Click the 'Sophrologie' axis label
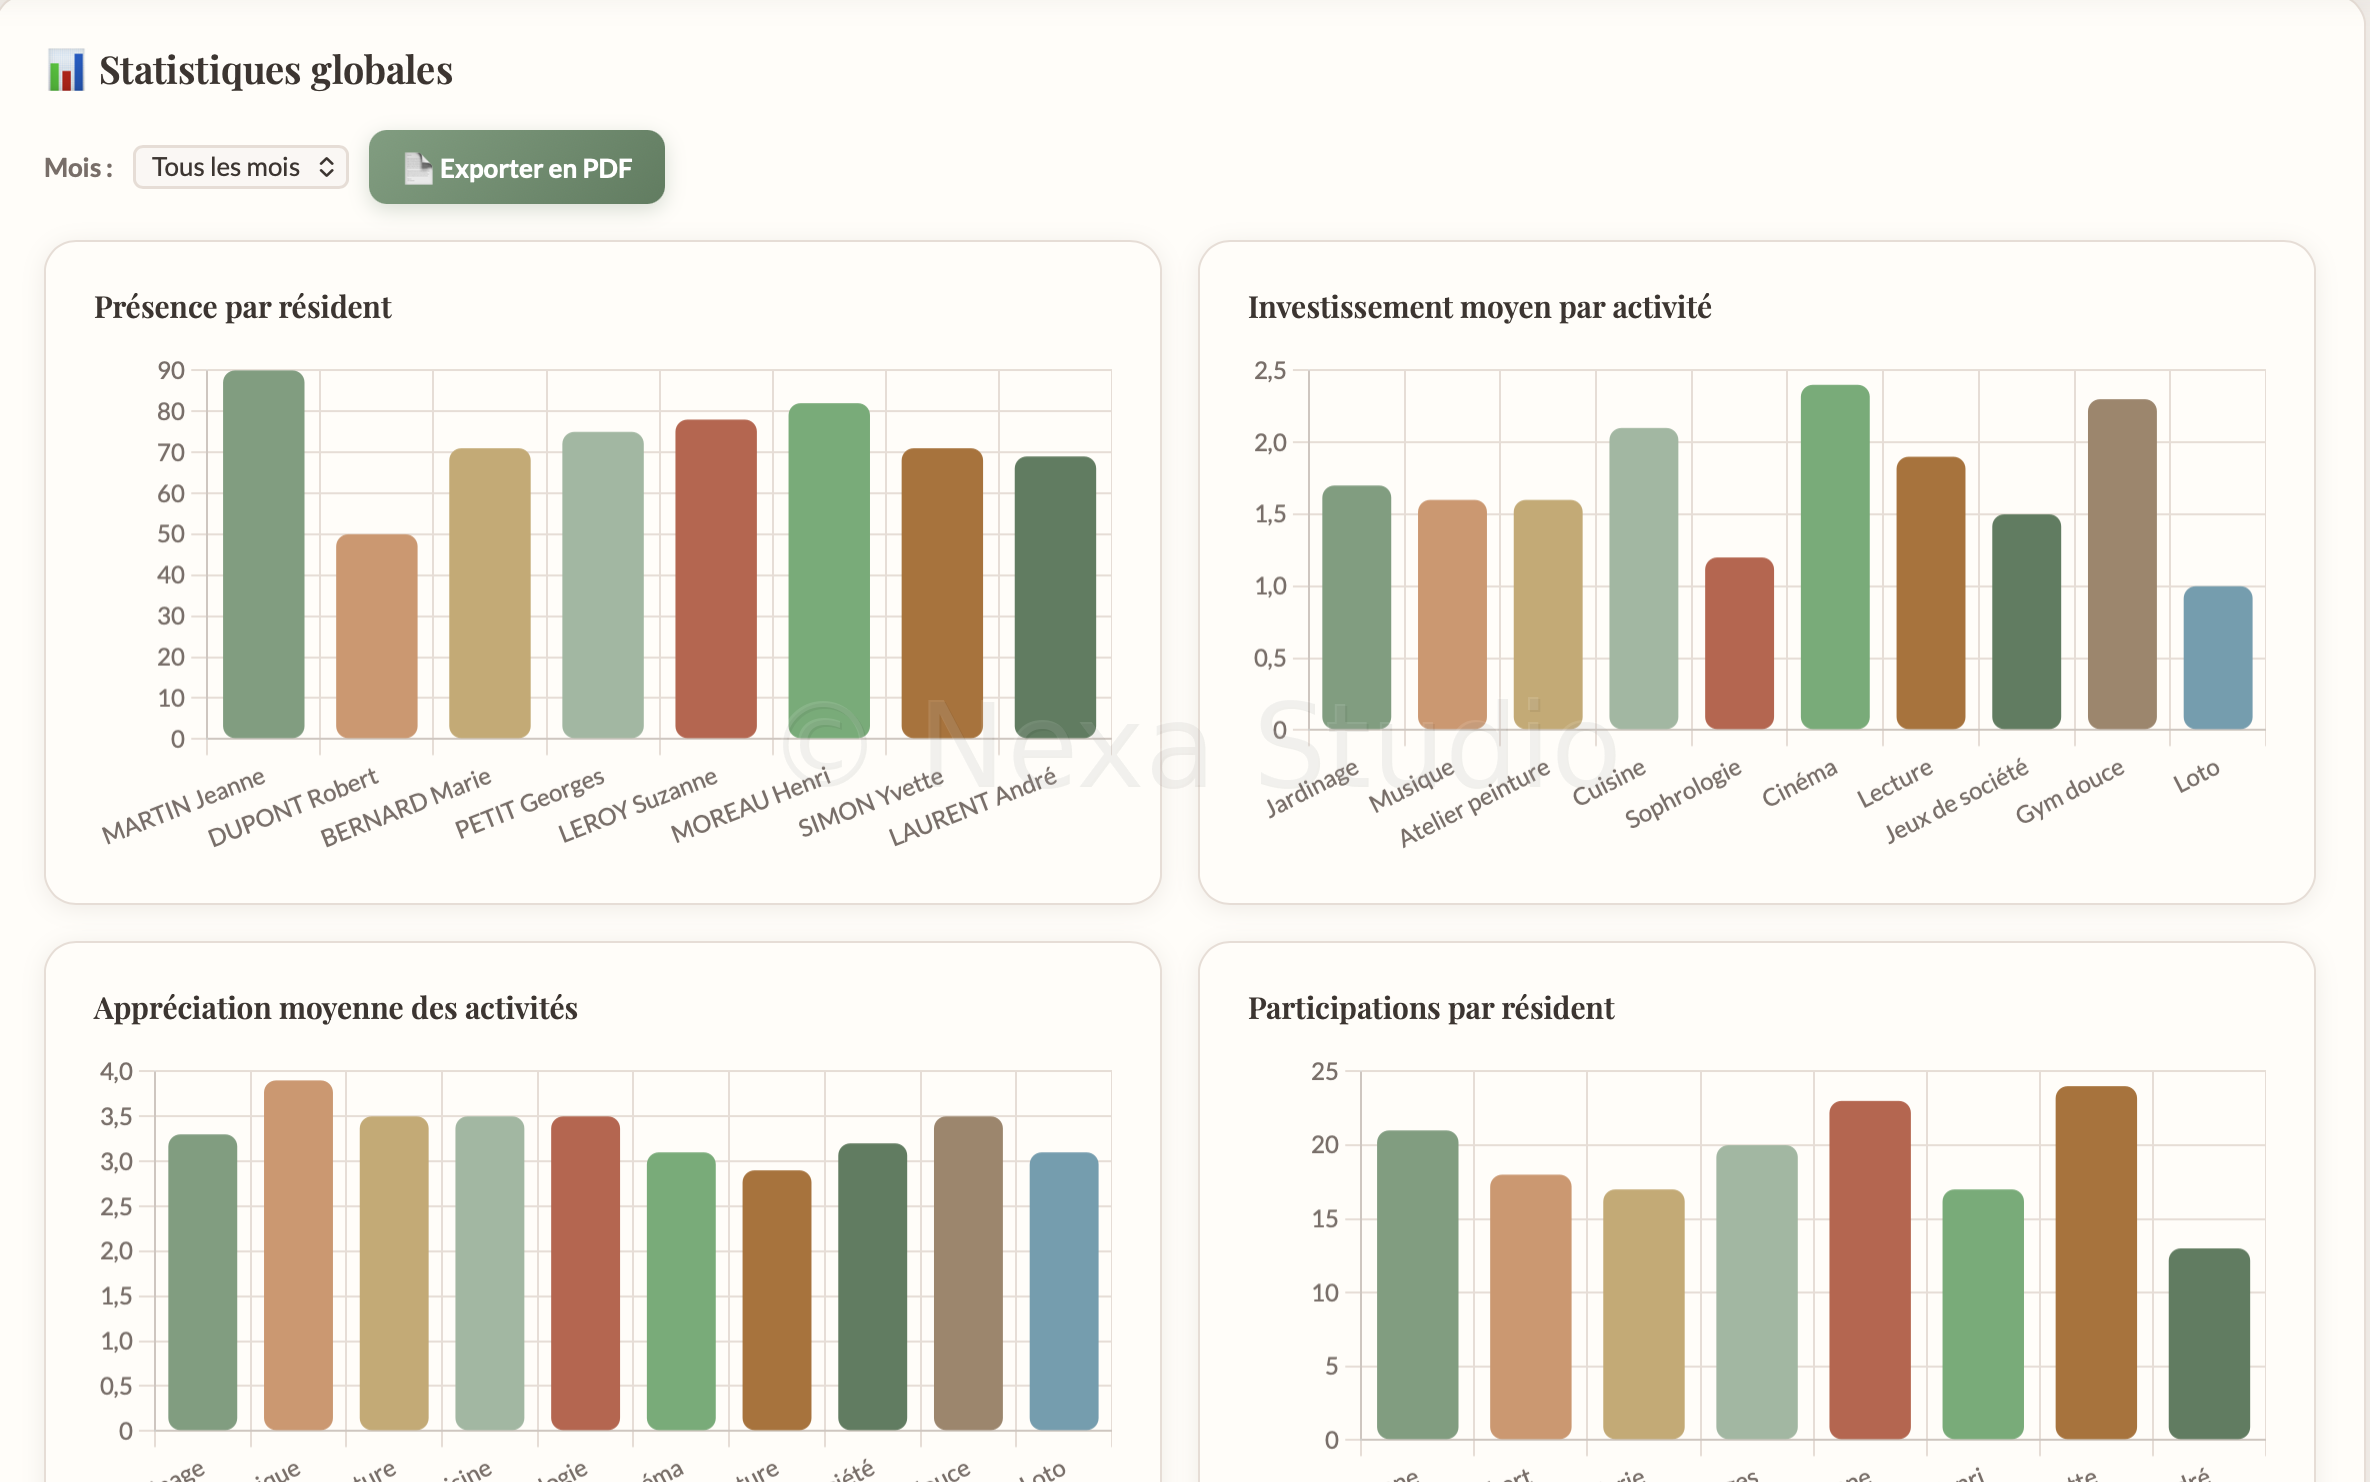 click(x=1683, y=793)
